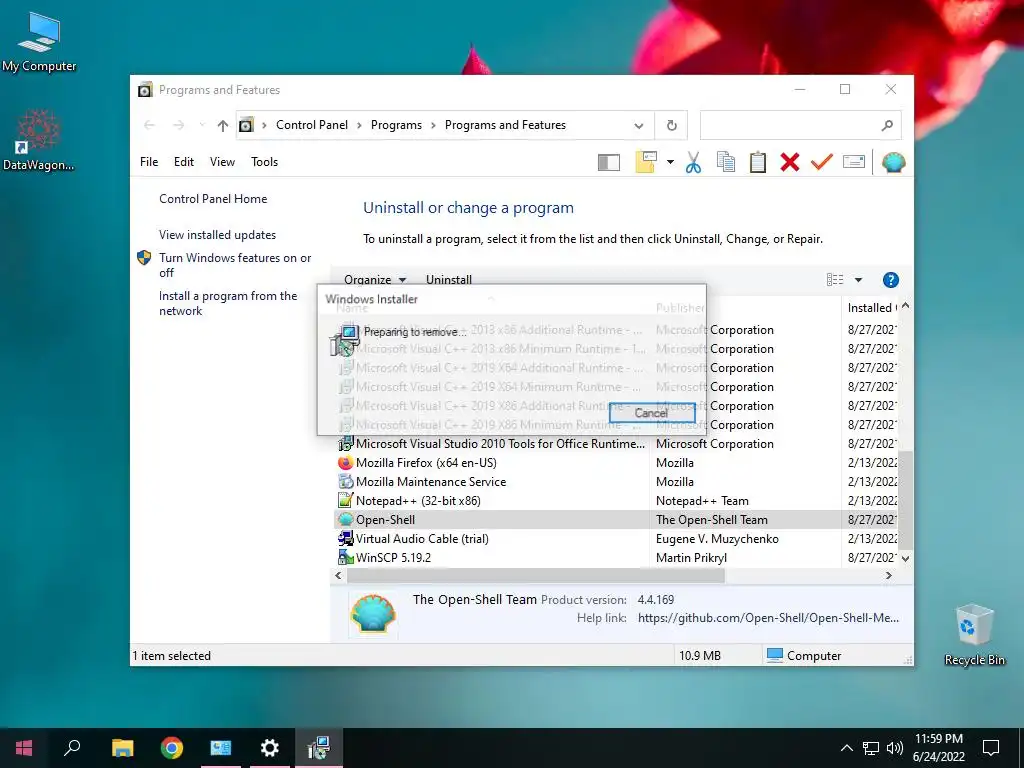The image size is (1024, 768).
Task: Open the Edit menu
Action: [x=184, y=162]
